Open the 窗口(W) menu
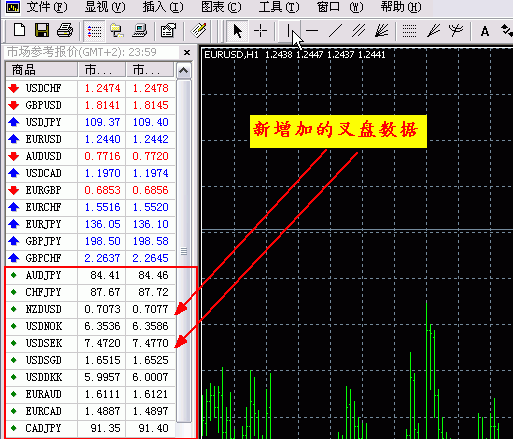Screen dimensions: 513x439 pyautogui.click(x=340, y=7)
